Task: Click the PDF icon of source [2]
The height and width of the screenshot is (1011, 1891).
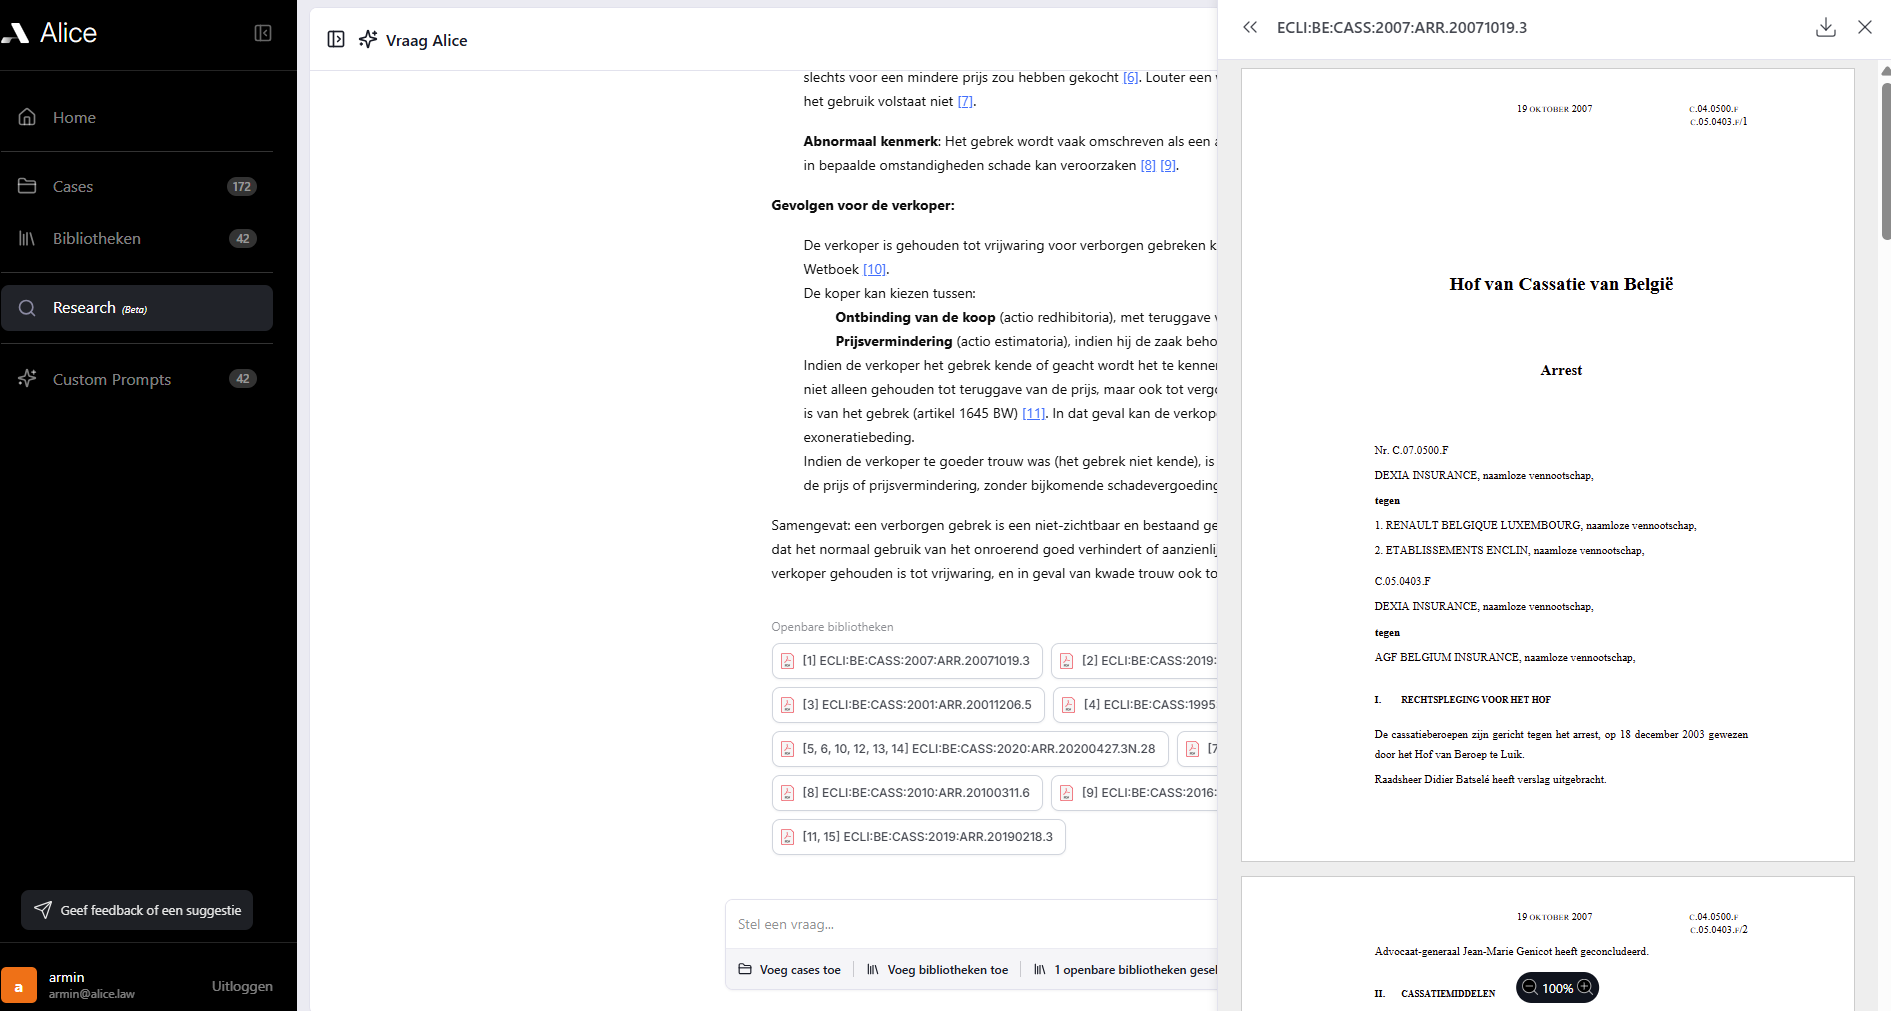Action: pos(1067,661)
